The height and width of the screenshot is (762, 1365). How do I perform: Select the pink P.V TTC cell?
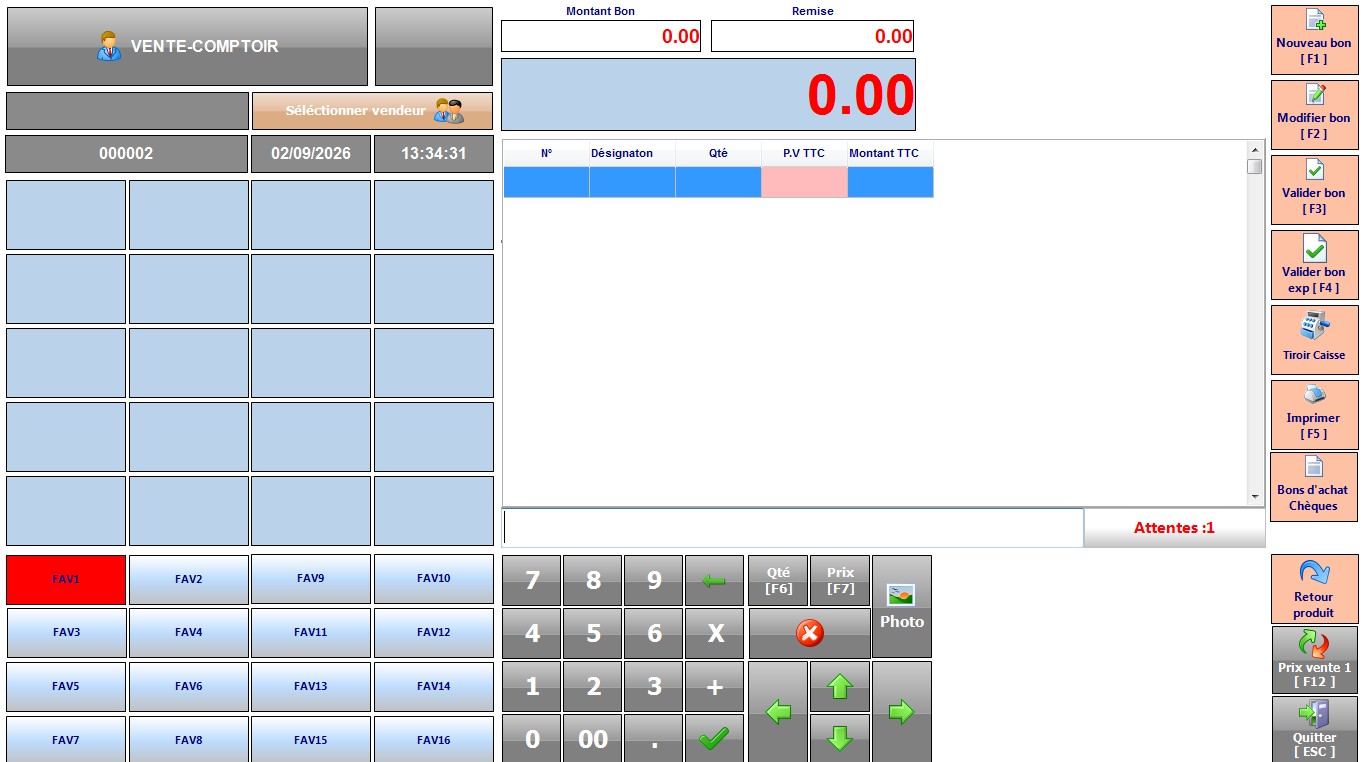pyautogui.click(x=804, y=182)
